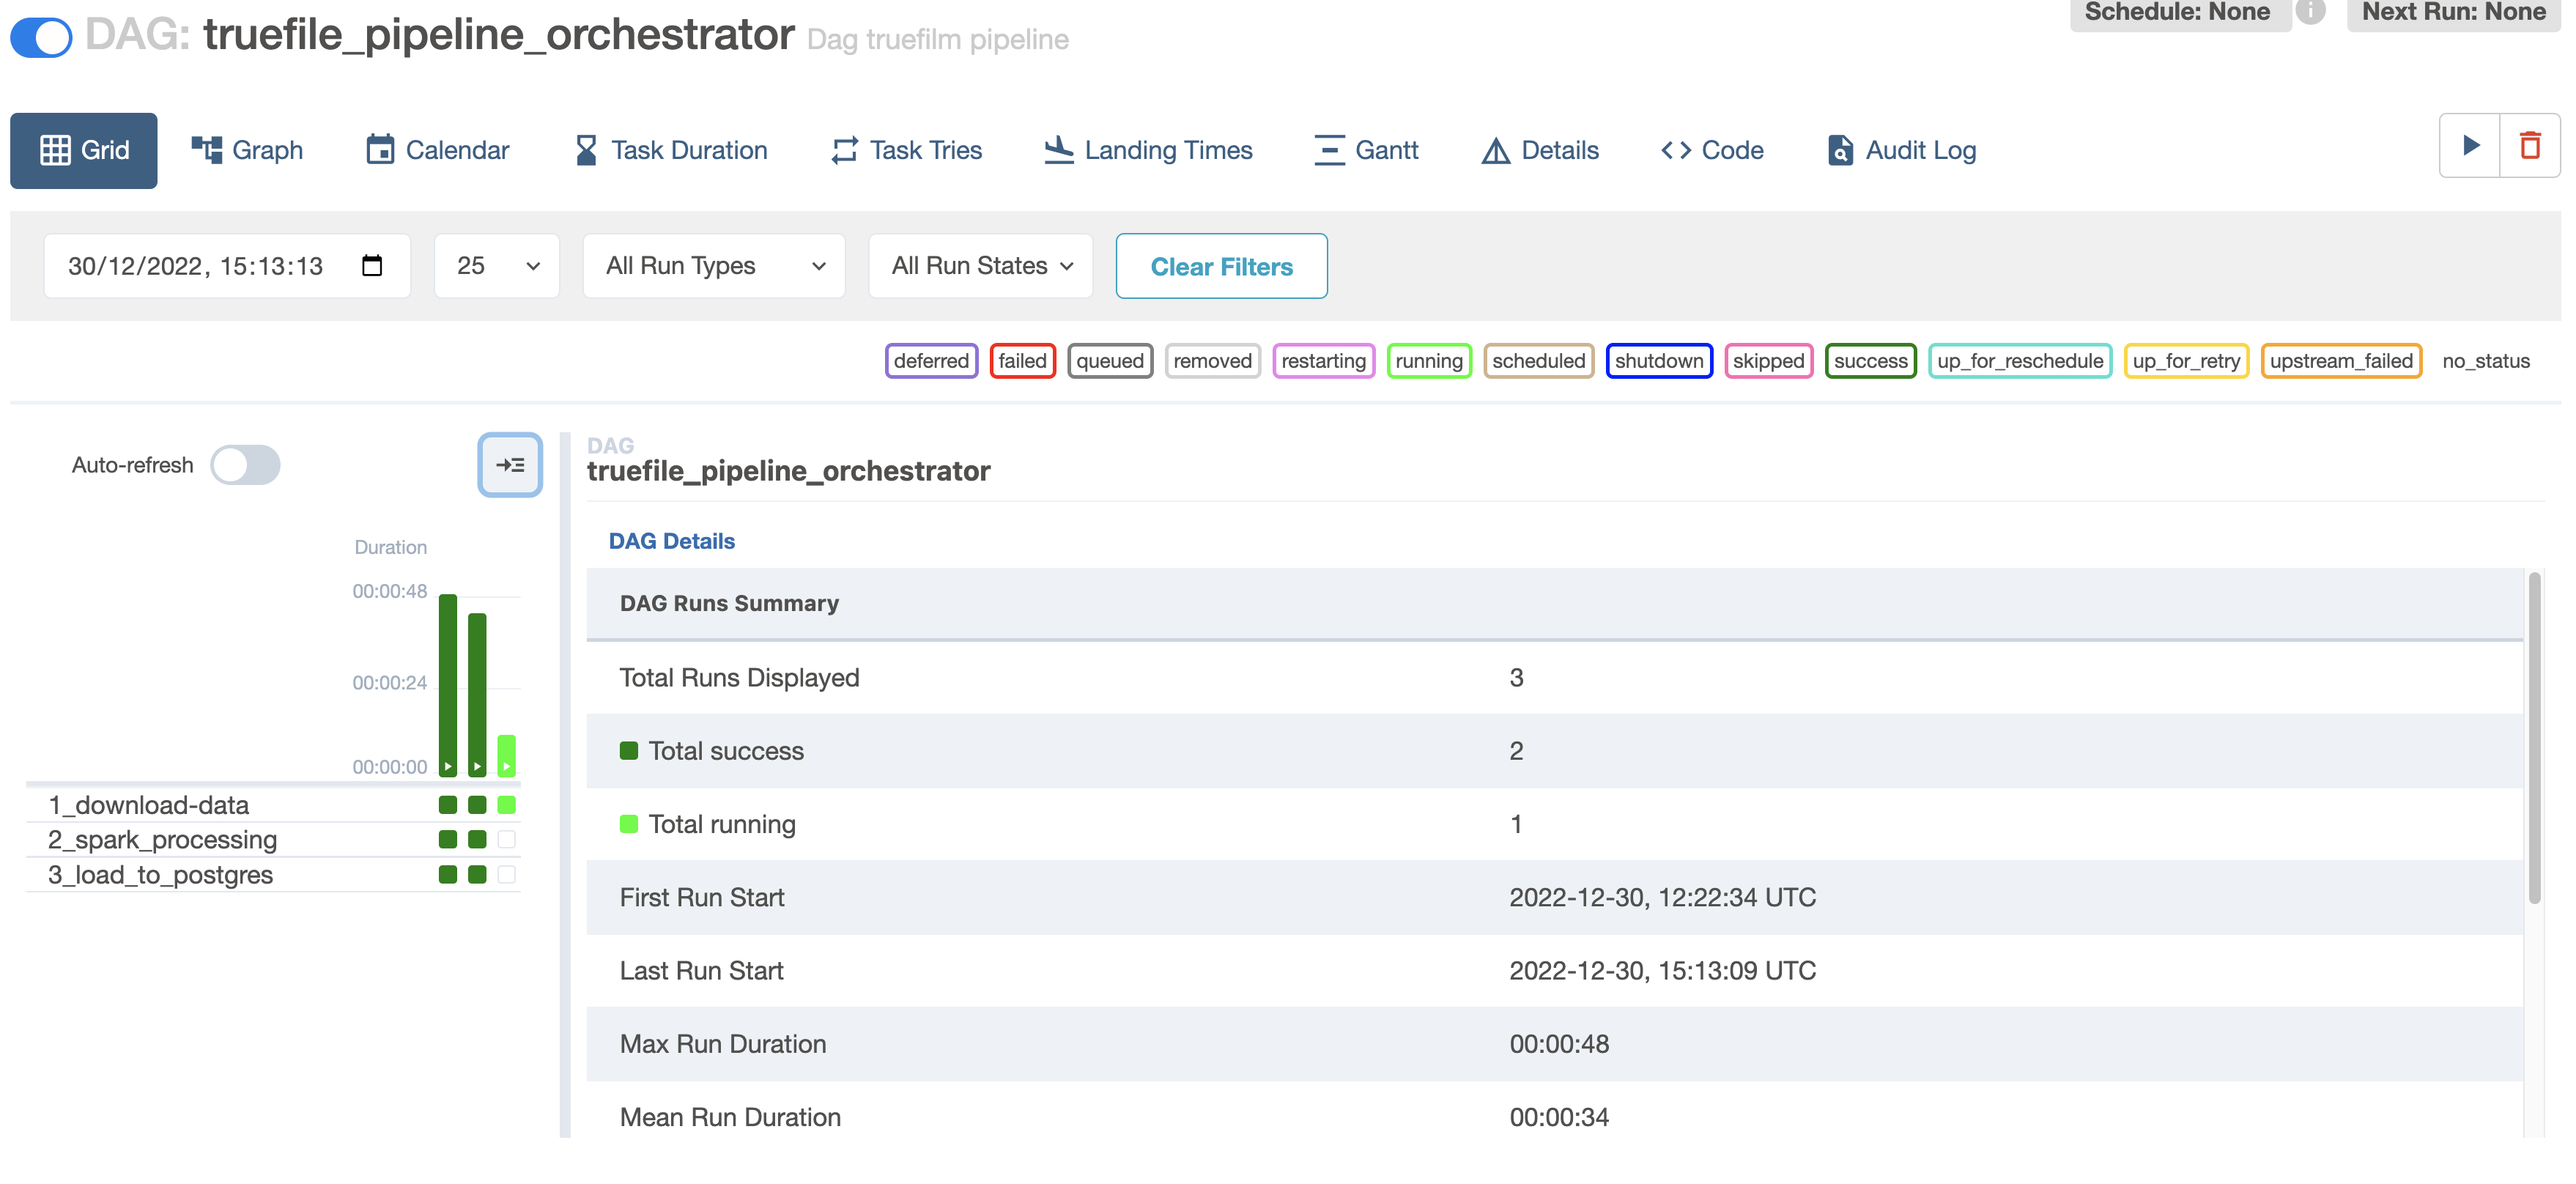Image resolution: width=2576 pixels, height=1184 pixels.
Task: Pause DAG with blue toggle switch
Action: point(41,37)
